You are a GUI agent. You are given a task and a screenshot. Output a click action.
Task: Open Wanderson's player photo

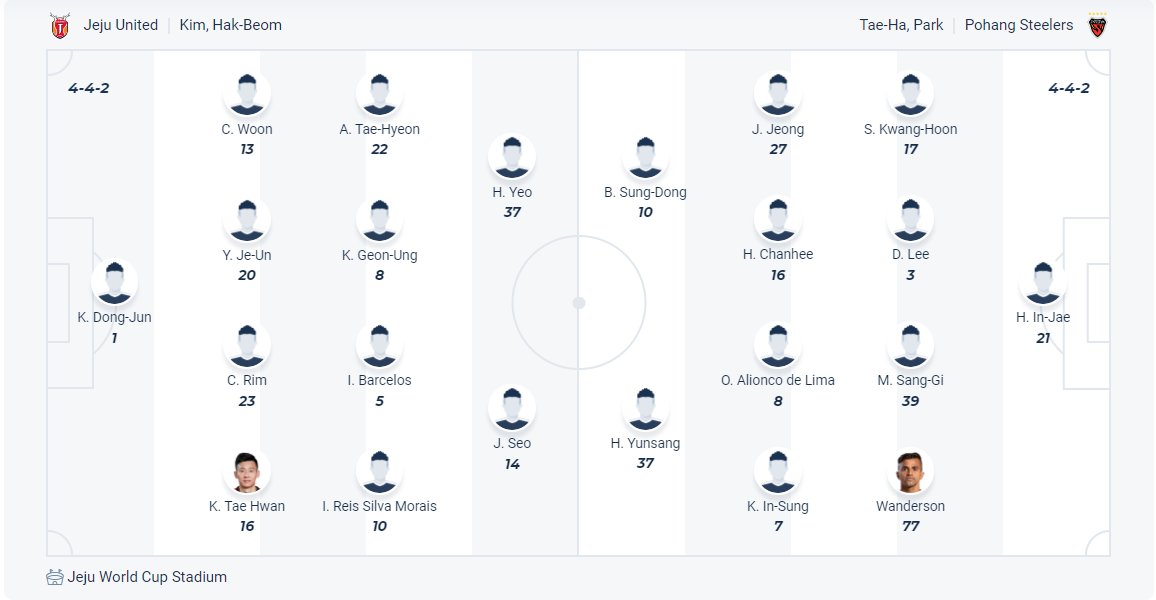coord(910,472)
